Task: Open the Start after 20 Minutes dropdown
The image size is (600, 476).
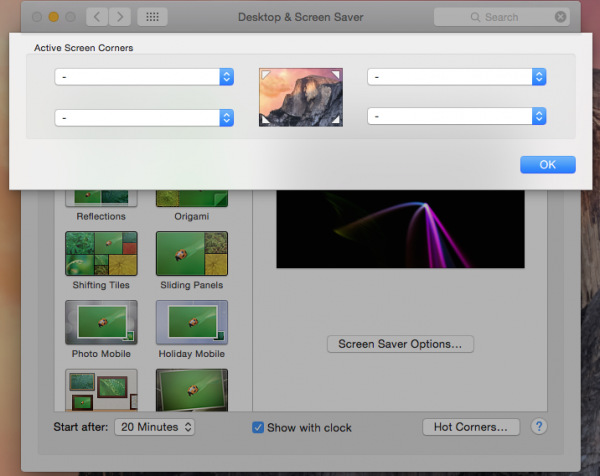Action: (153, 427)
